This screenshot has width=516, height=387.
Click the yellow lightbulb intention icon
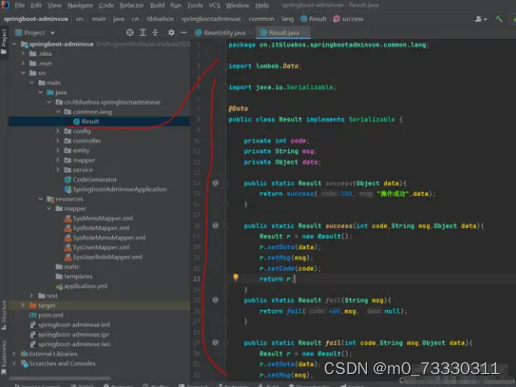(236, 277)
